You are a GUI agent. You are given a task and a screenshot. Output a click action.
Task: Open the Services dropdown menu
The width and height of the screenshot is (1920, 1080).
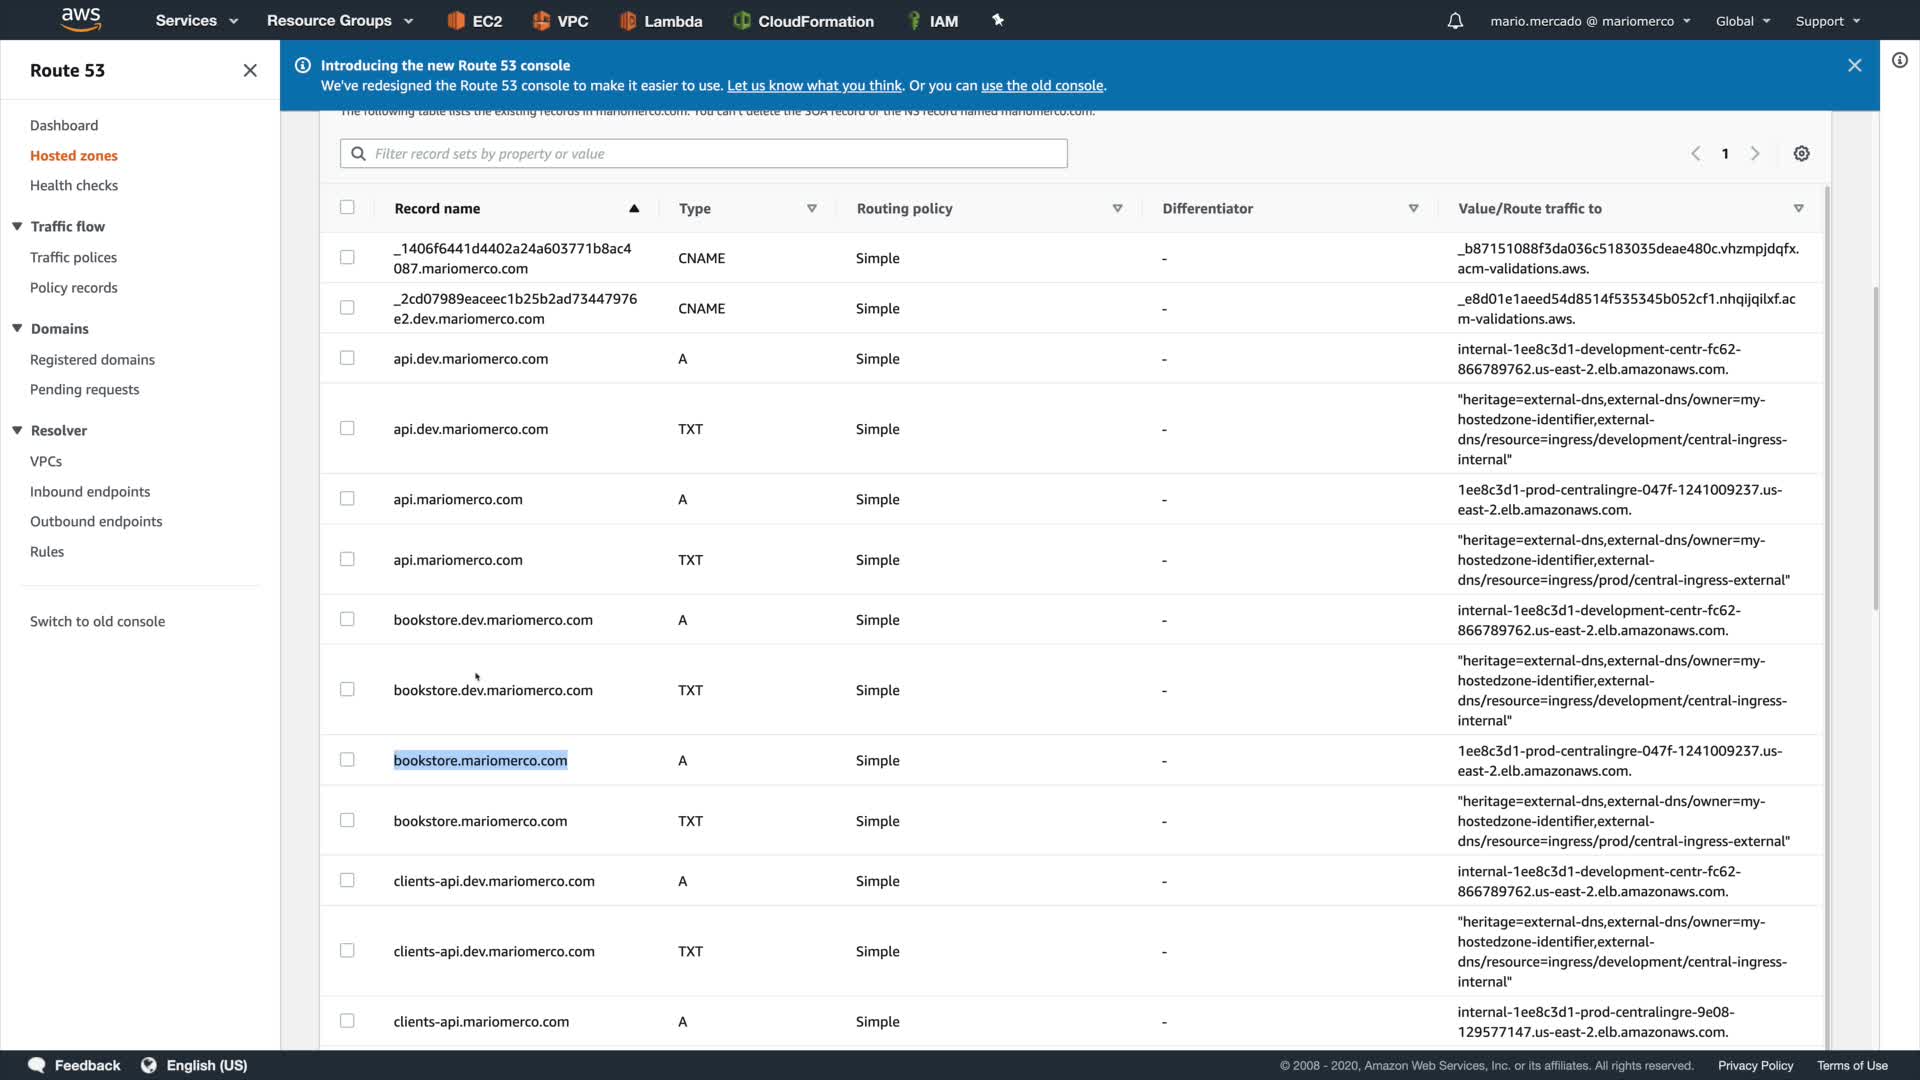(196, 21)
